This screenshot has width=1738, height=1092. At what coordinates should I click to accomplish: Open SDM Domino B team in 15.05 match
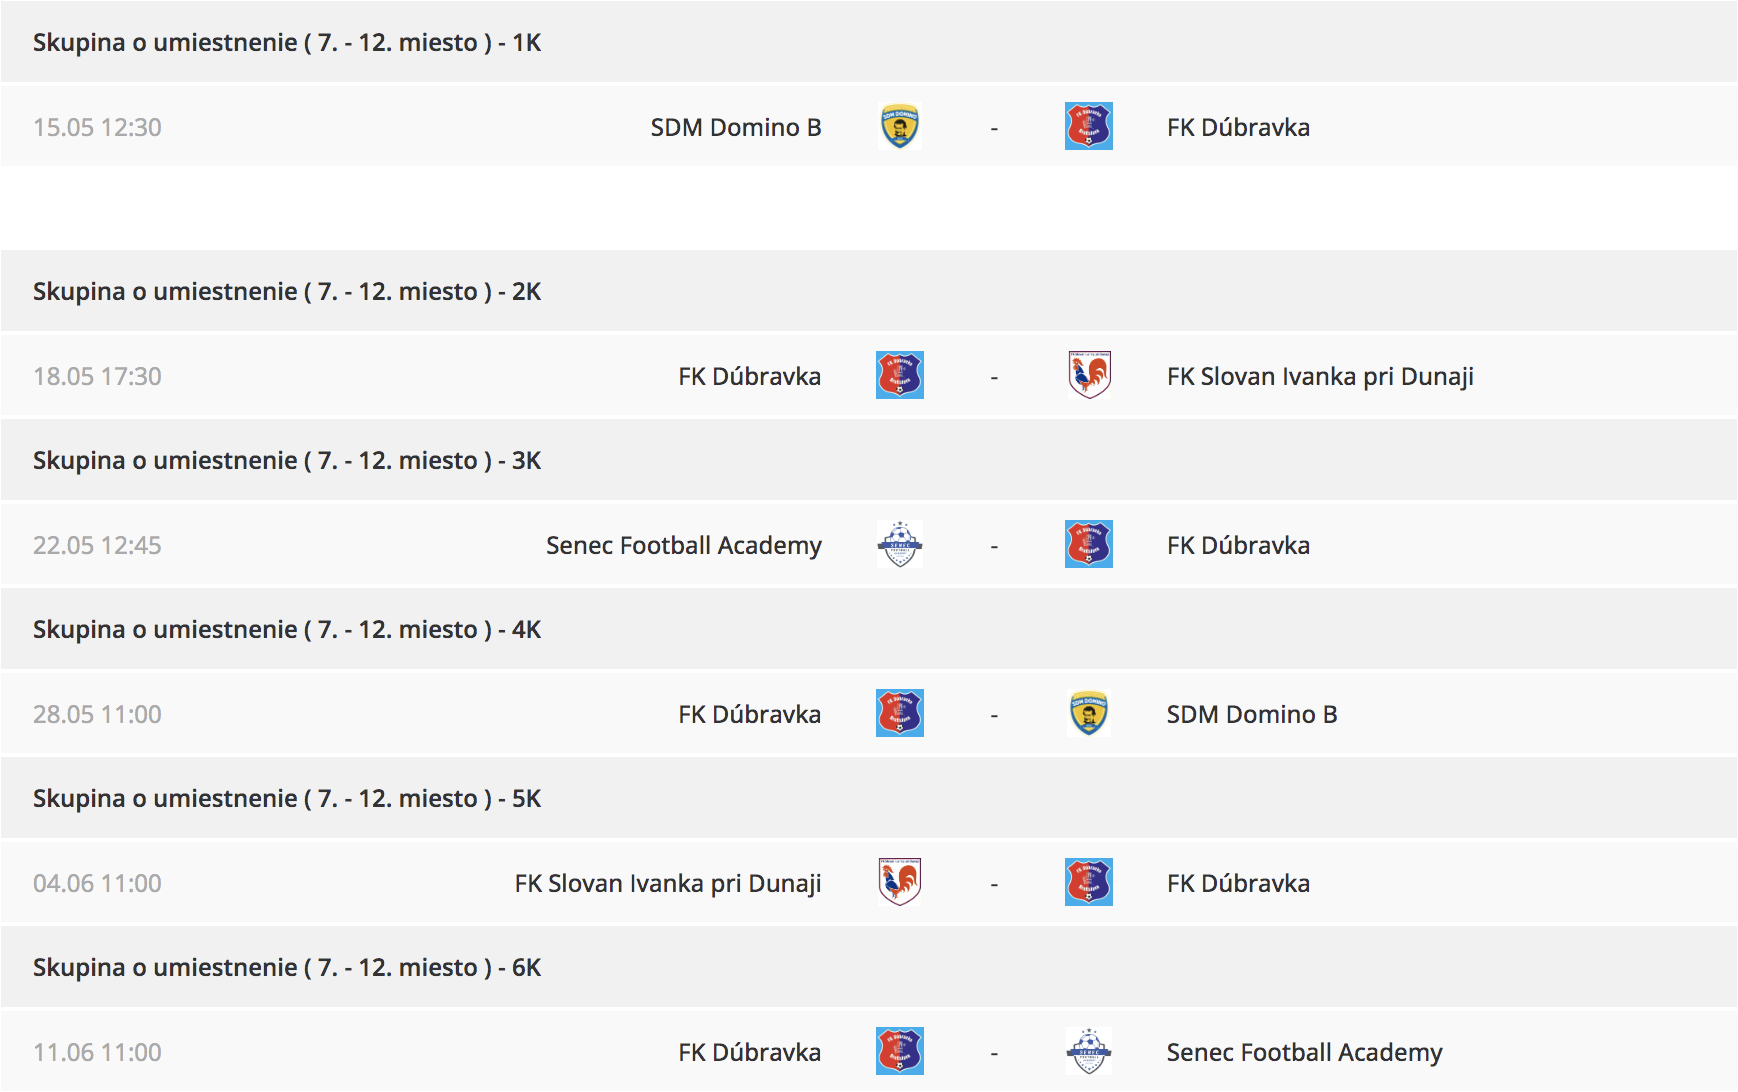tap(736, 128)
